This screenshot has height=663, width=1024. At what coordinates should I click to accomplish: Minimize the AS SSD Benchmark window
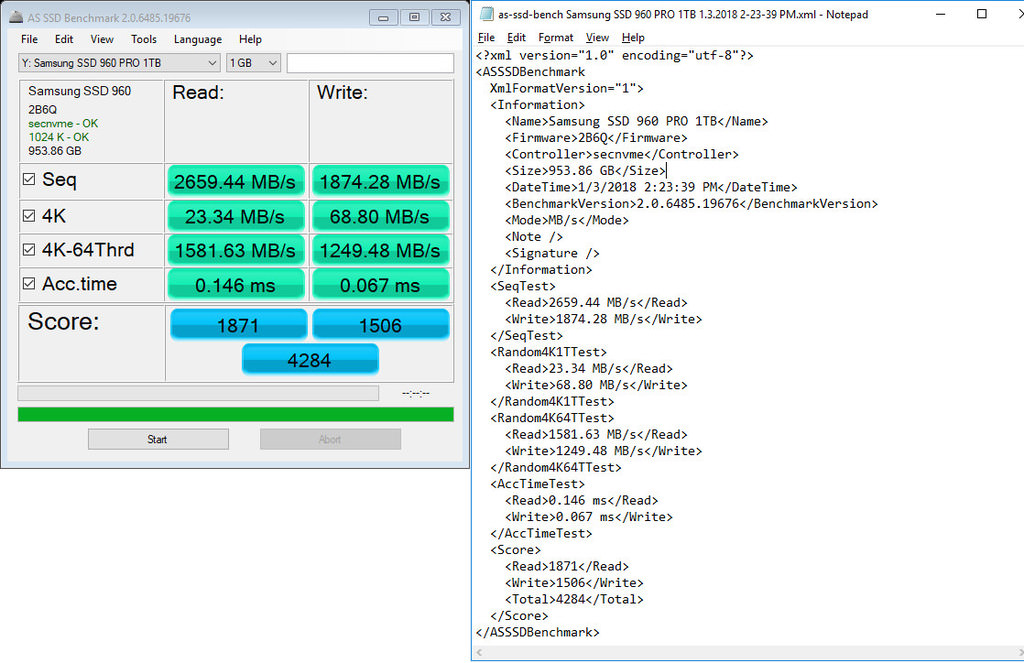pos(383,18)
